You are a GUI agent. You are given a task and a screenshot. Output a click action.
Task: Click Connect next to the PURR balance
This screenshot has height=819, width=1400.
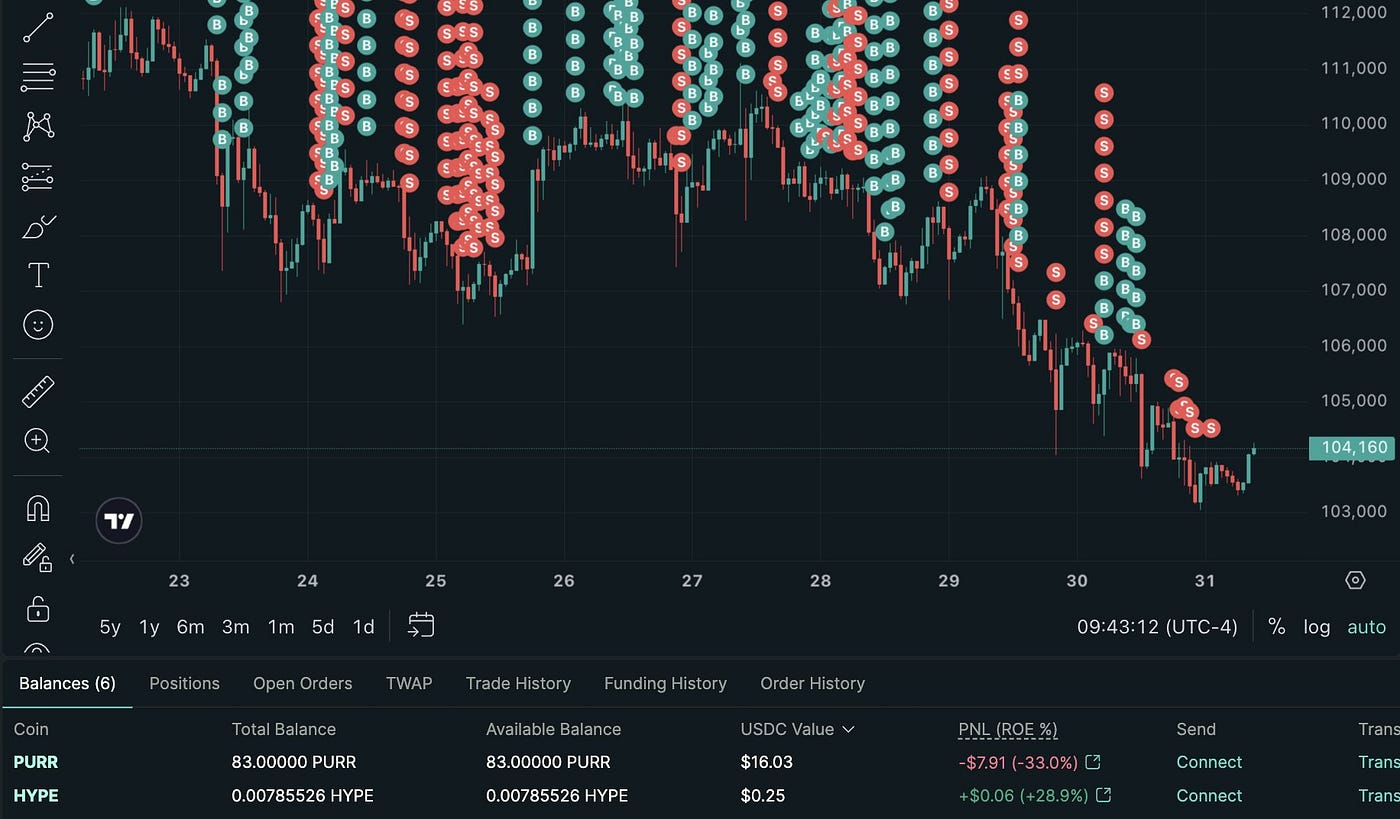(x=1208, y=762)
